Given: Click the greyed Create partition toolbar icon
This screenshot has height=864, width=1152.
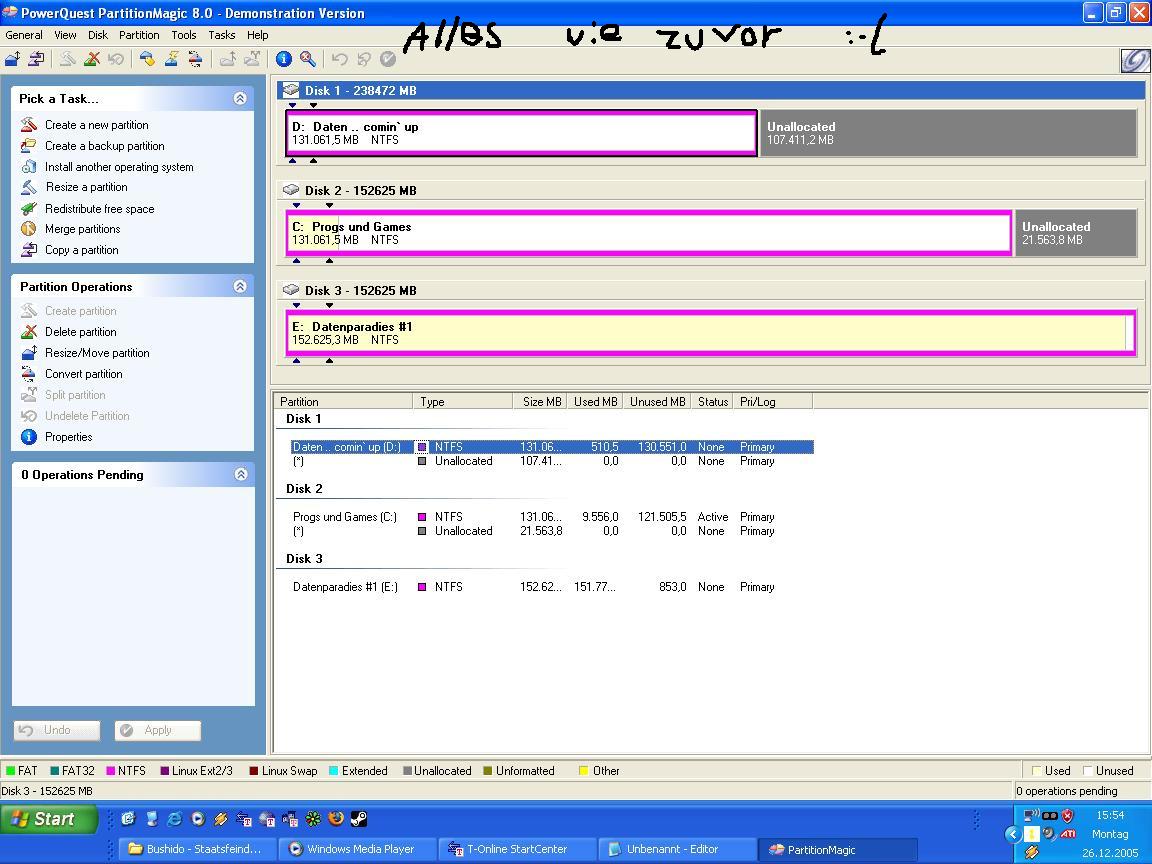Looking at the screenshot, I should 68,59.
